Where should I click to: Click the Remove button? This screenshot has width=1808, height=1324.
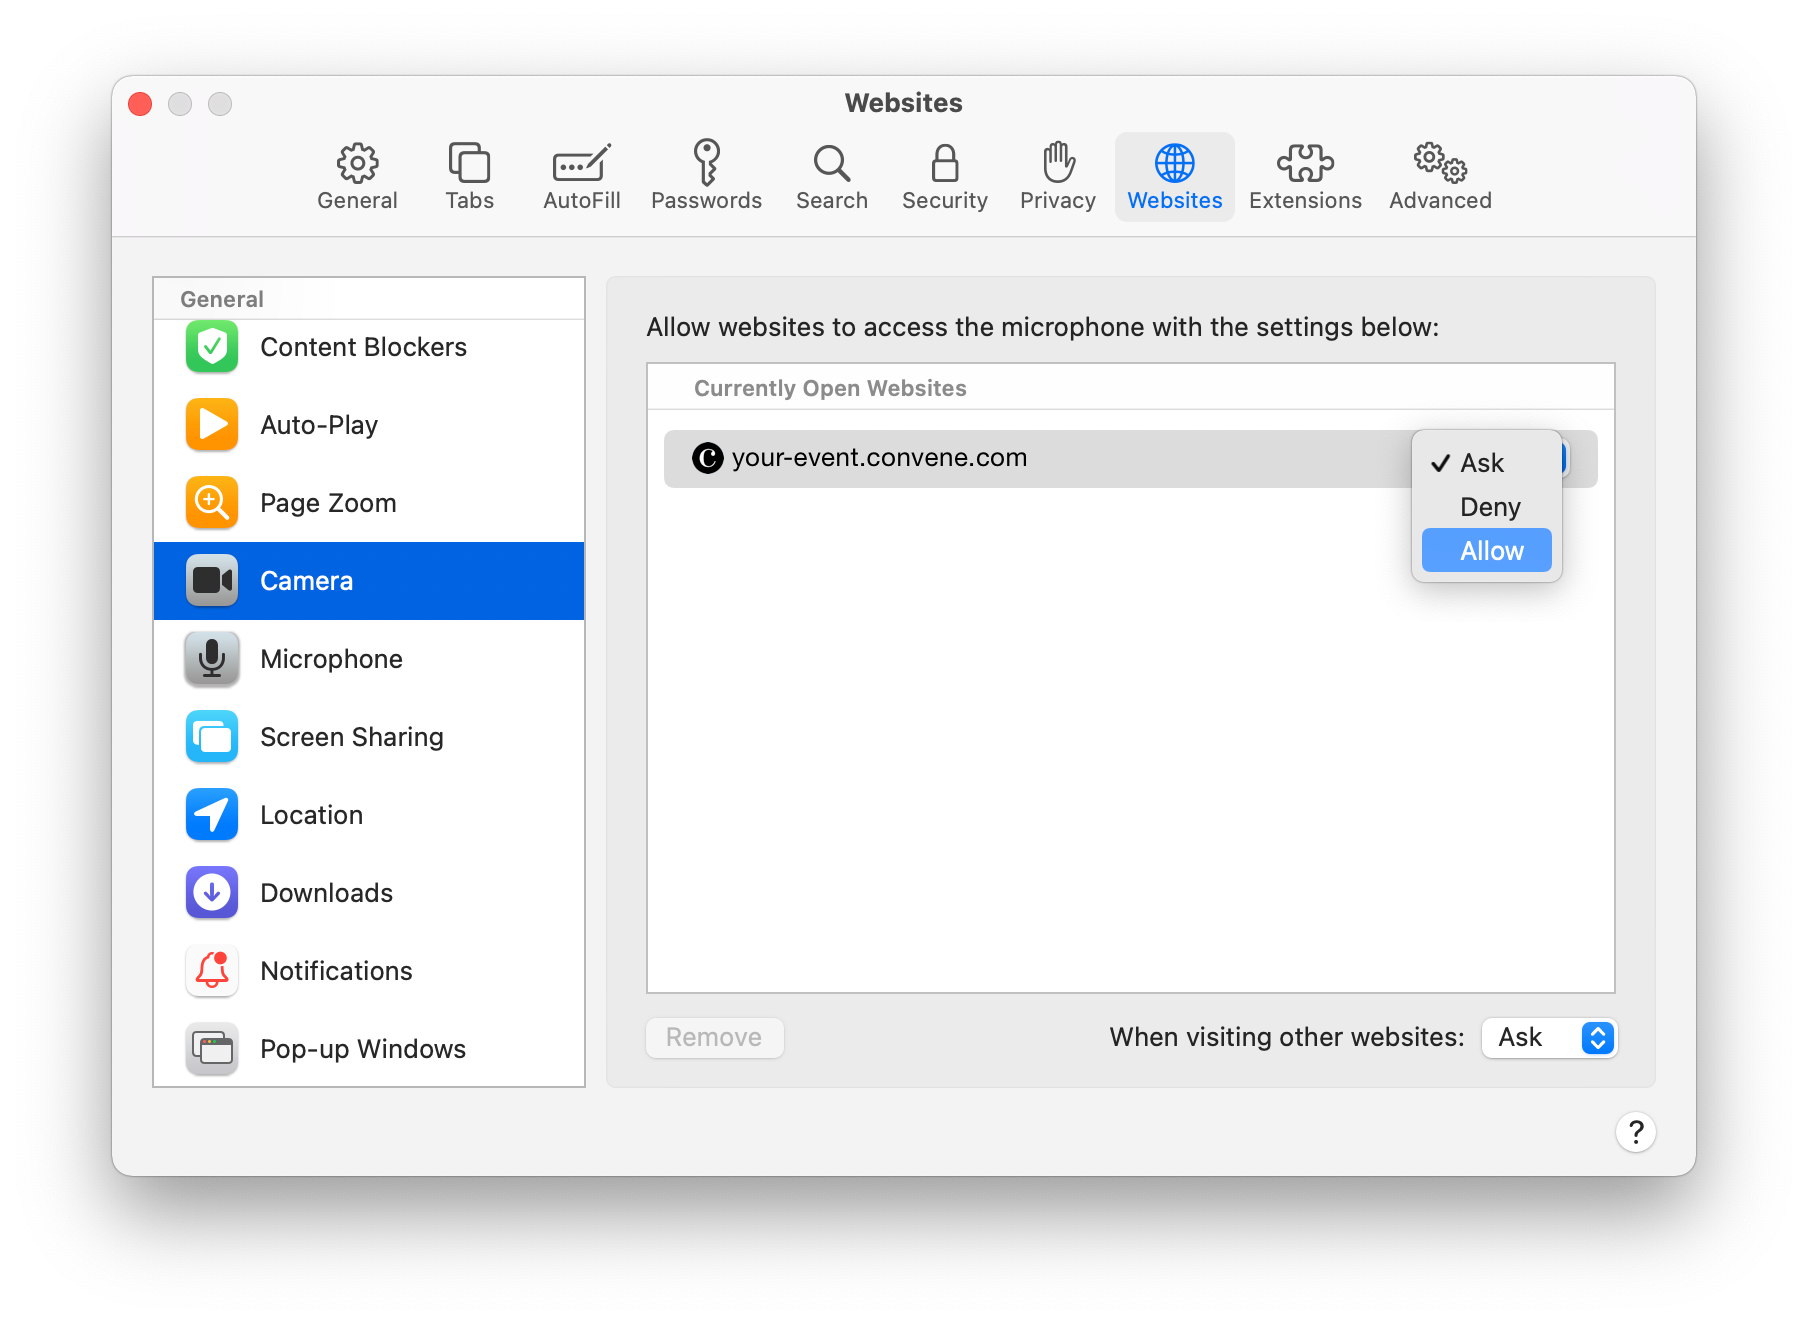pyautogui.click(x=714, y=1037)
